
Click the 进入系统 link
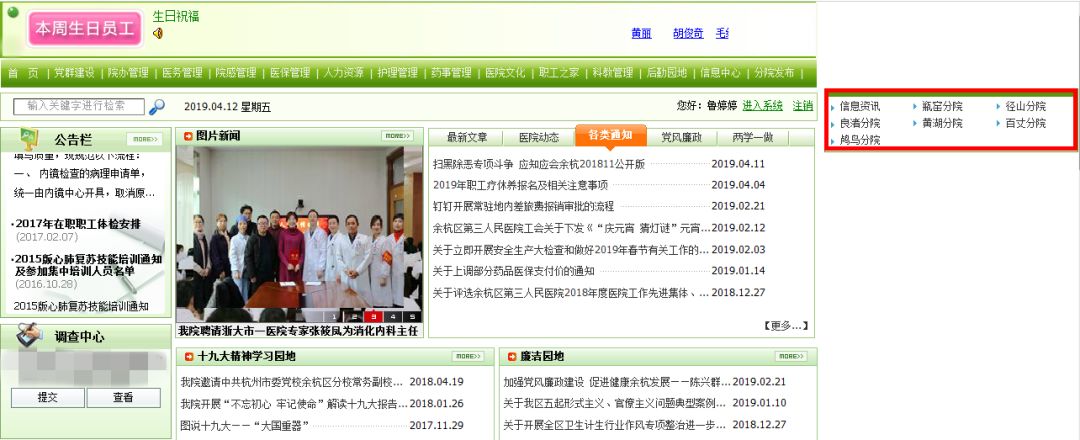[762, 105]
